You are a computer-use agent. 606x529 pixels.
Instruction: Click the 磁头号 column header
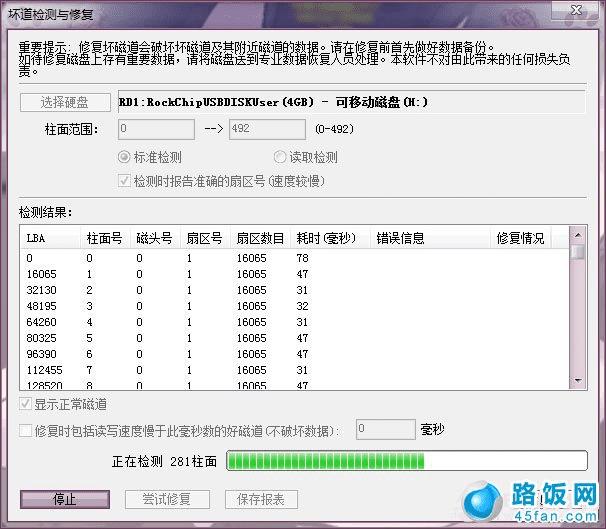155,238
